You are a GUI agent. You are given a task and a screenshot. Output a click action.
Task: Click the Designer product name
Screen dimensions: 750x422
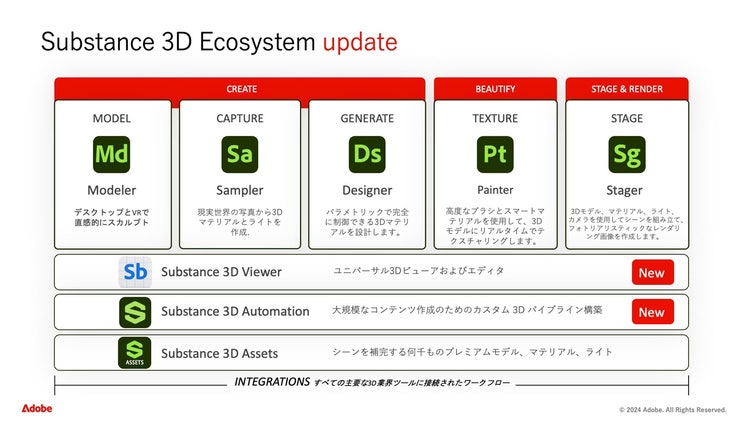(367, 190)
